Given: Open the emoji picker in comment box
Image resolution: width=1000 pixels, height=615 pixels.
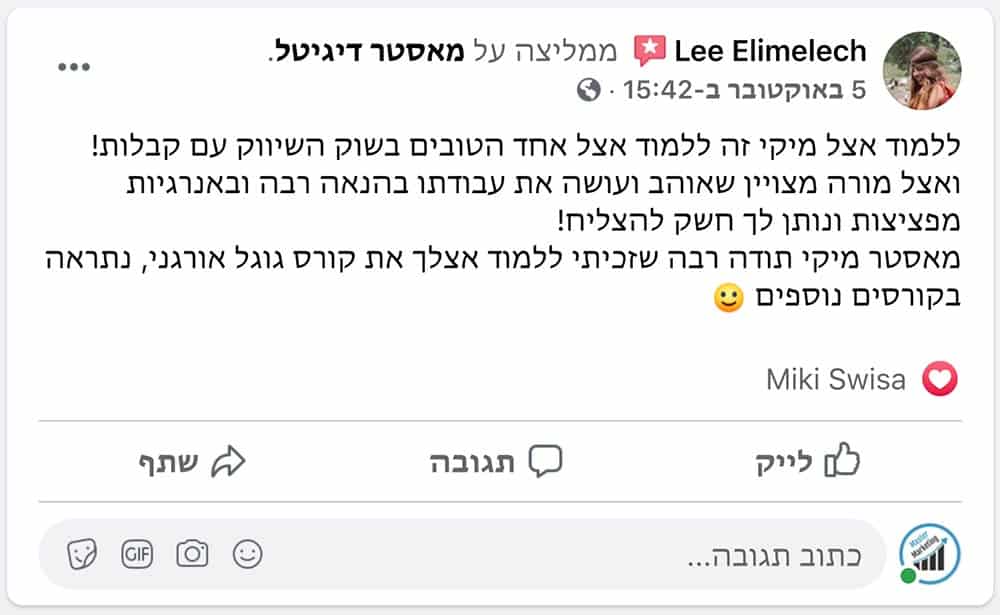Looking at the screenshot, I should click(247, 553).
